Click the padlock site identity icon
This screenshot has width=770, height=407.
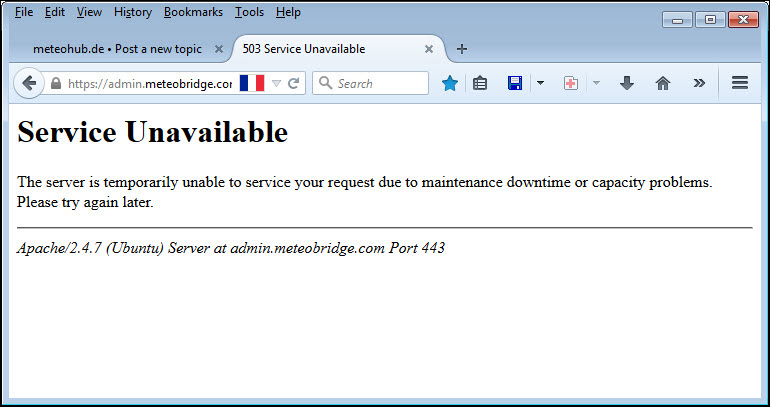56,83
